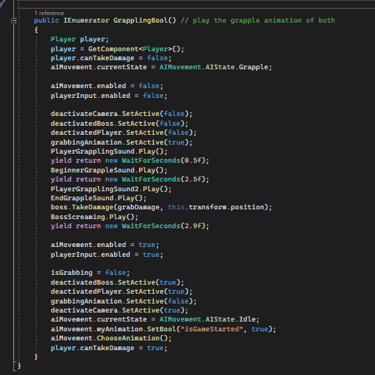Click line "deactivateCamera.SetActive(false);"
Image resolution: width=375 pixels, height=375 pixels.
(x=122, y=114)
